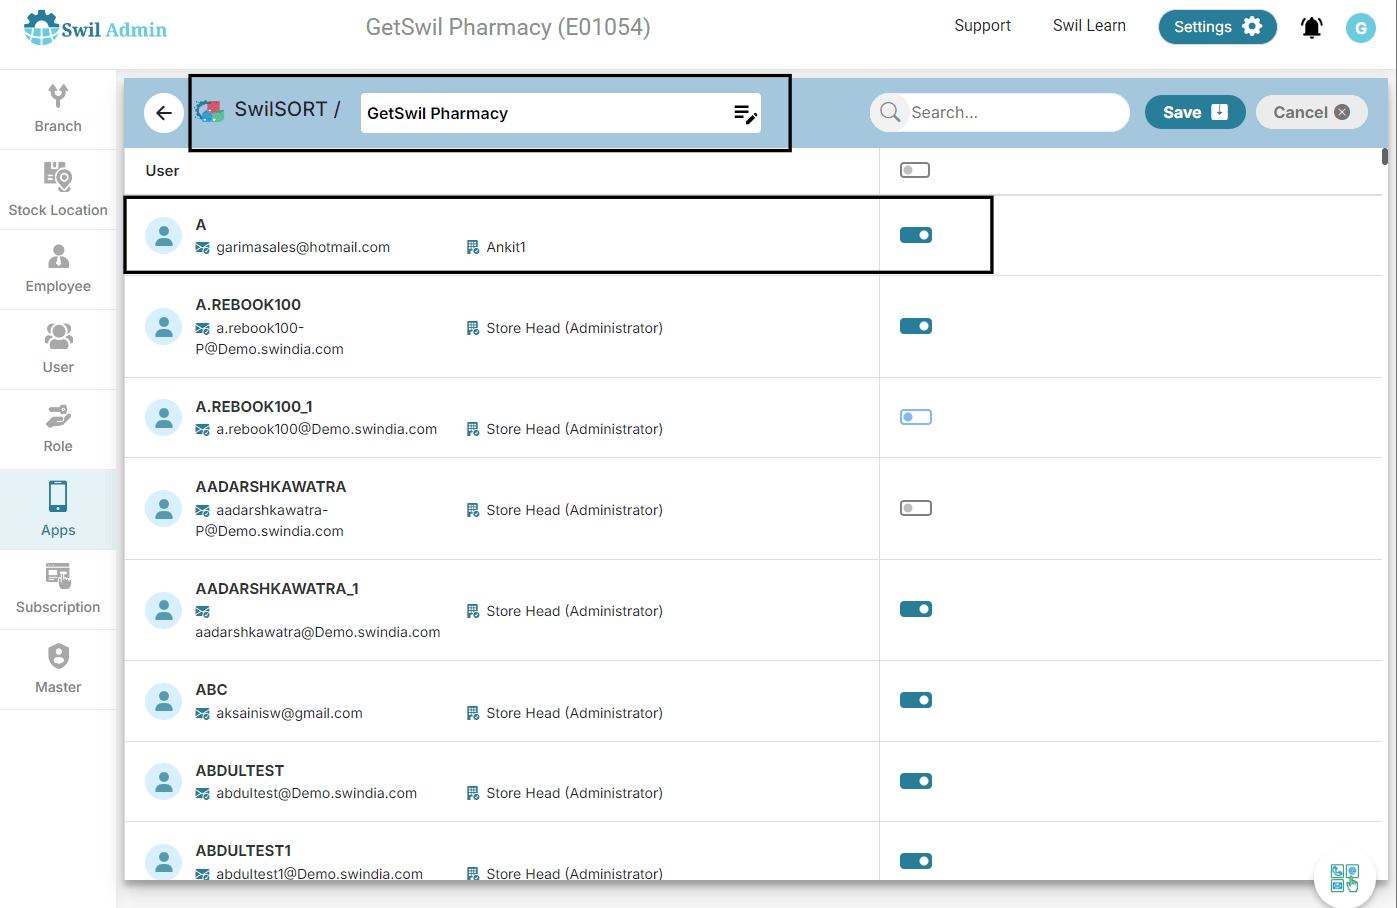This screenshot has height=908, width=1397.
Task: Click email a.rebook100@Demo.swindia.com
Action: click(x=326, y=430)
